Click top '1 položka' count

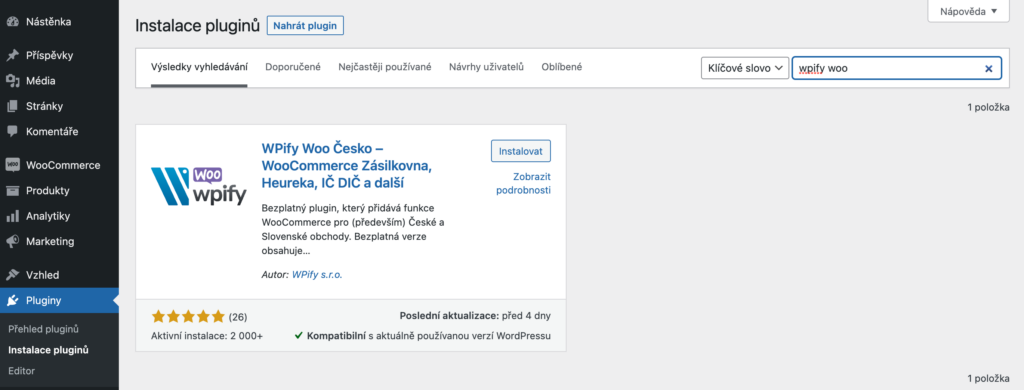click(989, 107)
